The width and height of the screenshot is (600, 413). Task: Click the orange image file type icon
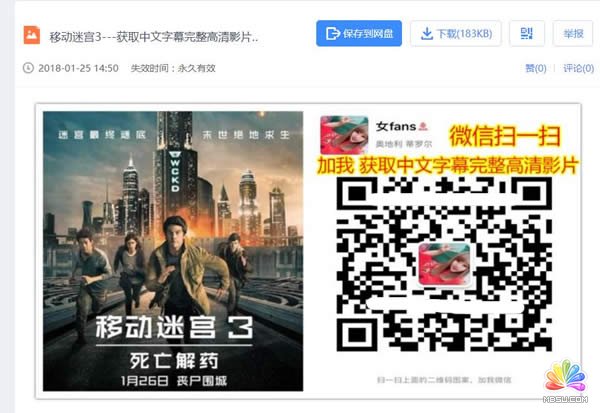(x=32, y=35)
